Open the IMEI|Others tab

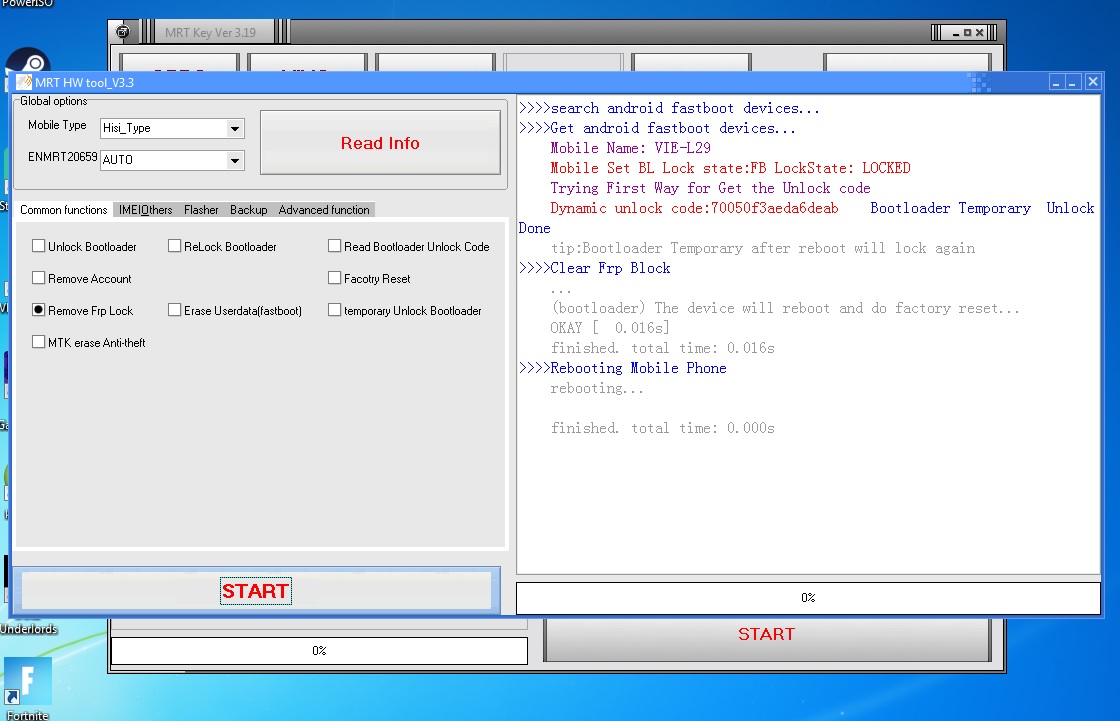click(146, 209)
